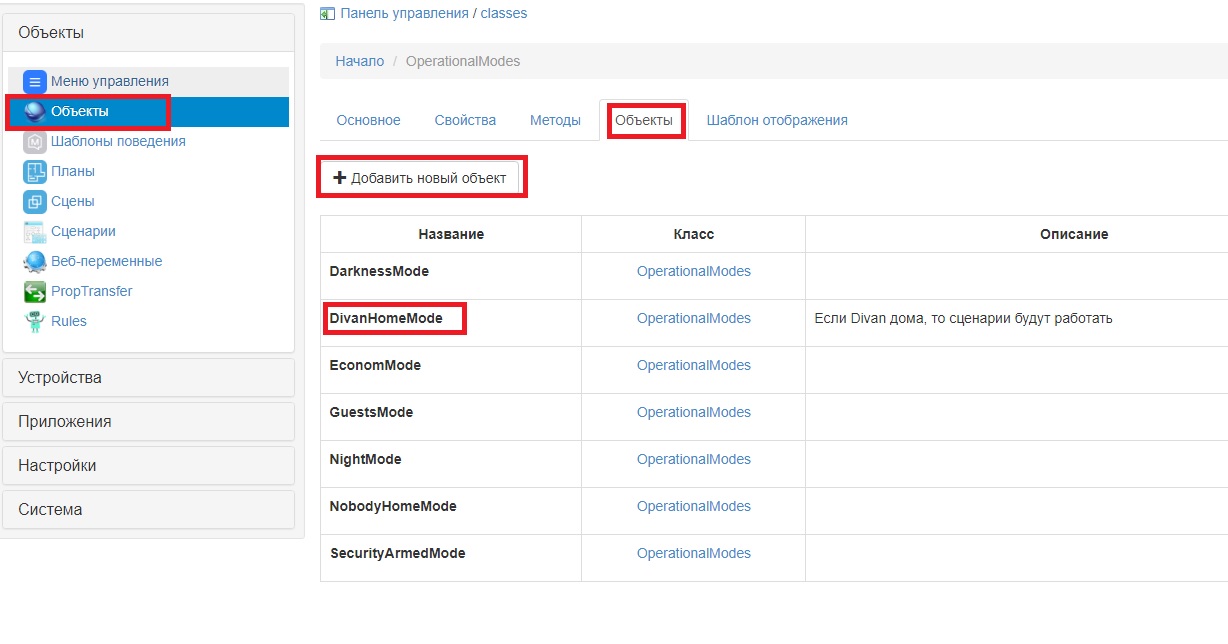Expand the Устройства sidebar section
Image resolution: width=1228 pixels, height=644 pixels.
[148, 378]
